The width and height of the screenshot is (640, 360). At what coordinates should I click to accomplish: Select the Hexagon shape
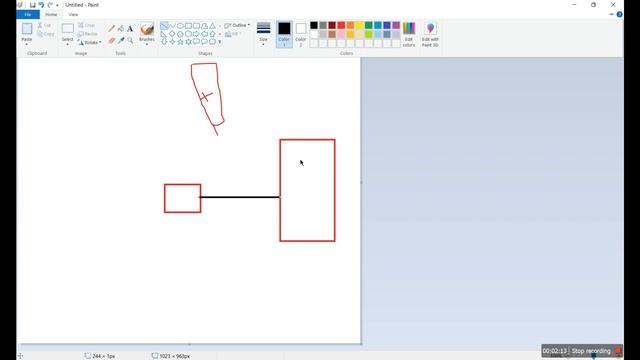(188, 34)
